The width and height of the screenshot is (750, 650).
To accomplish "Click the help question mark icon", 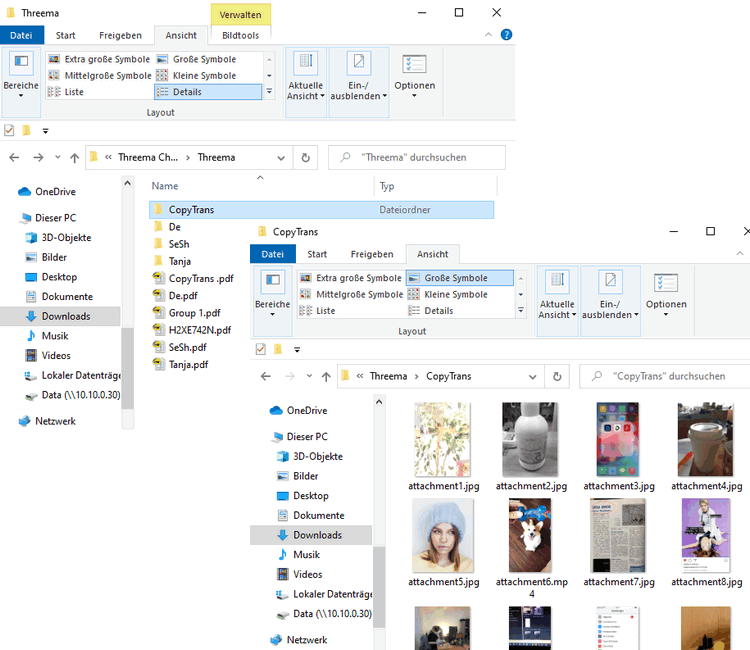I will (506, 35).
